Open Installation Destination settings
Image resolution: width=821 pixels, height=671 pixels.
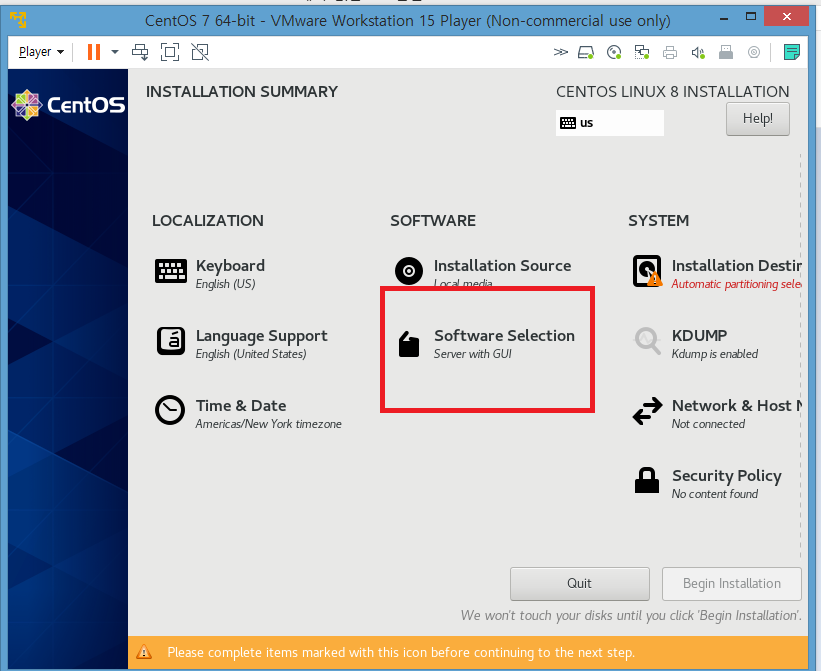click(x=716, y=274)
